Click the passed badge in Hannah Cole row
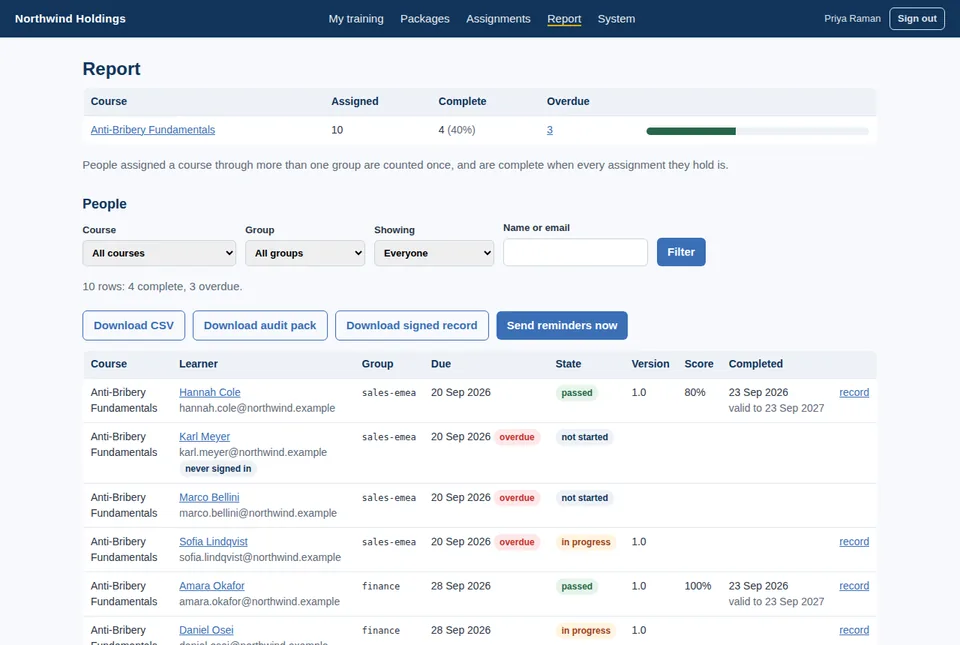Screen dimensions: 960x645 (577, 393)
